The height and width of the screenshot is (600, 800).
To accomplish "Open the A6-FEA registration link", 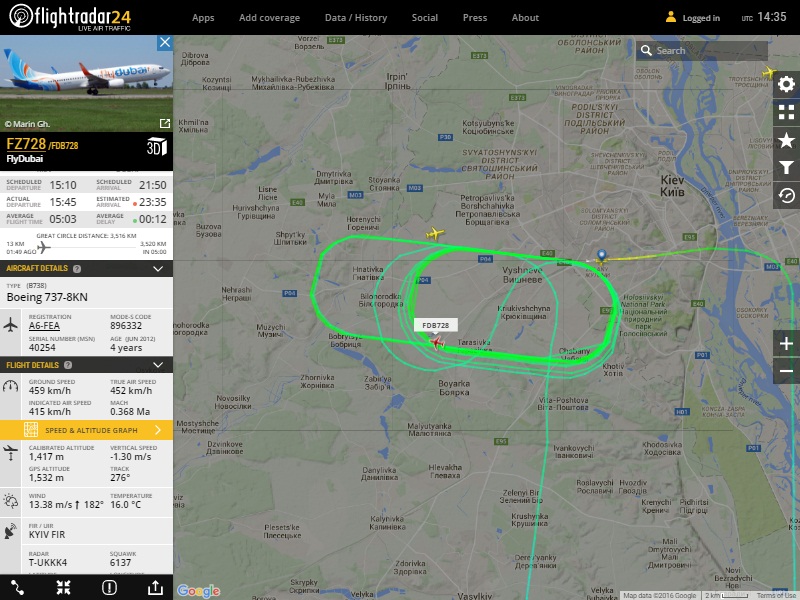I will pos(44,326).
